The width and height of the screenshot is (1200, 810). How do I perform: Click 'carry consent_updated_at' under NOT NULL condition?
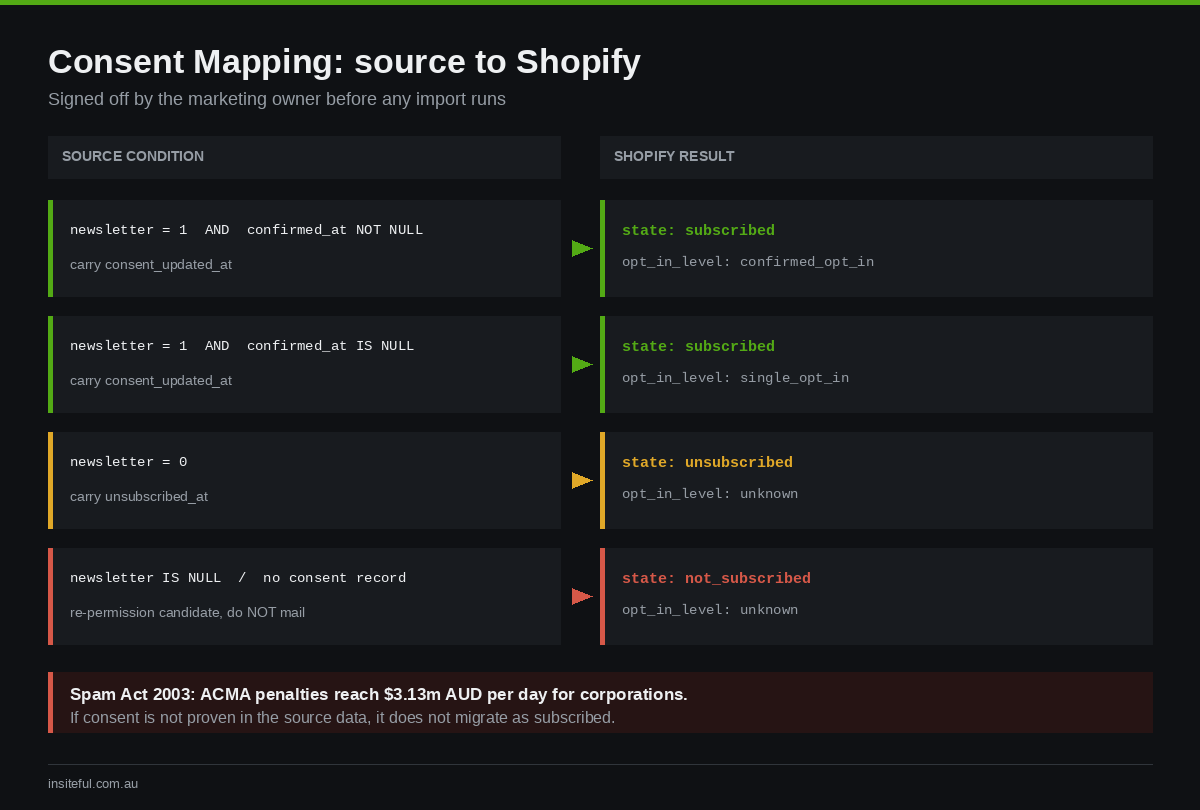(151, 265)
